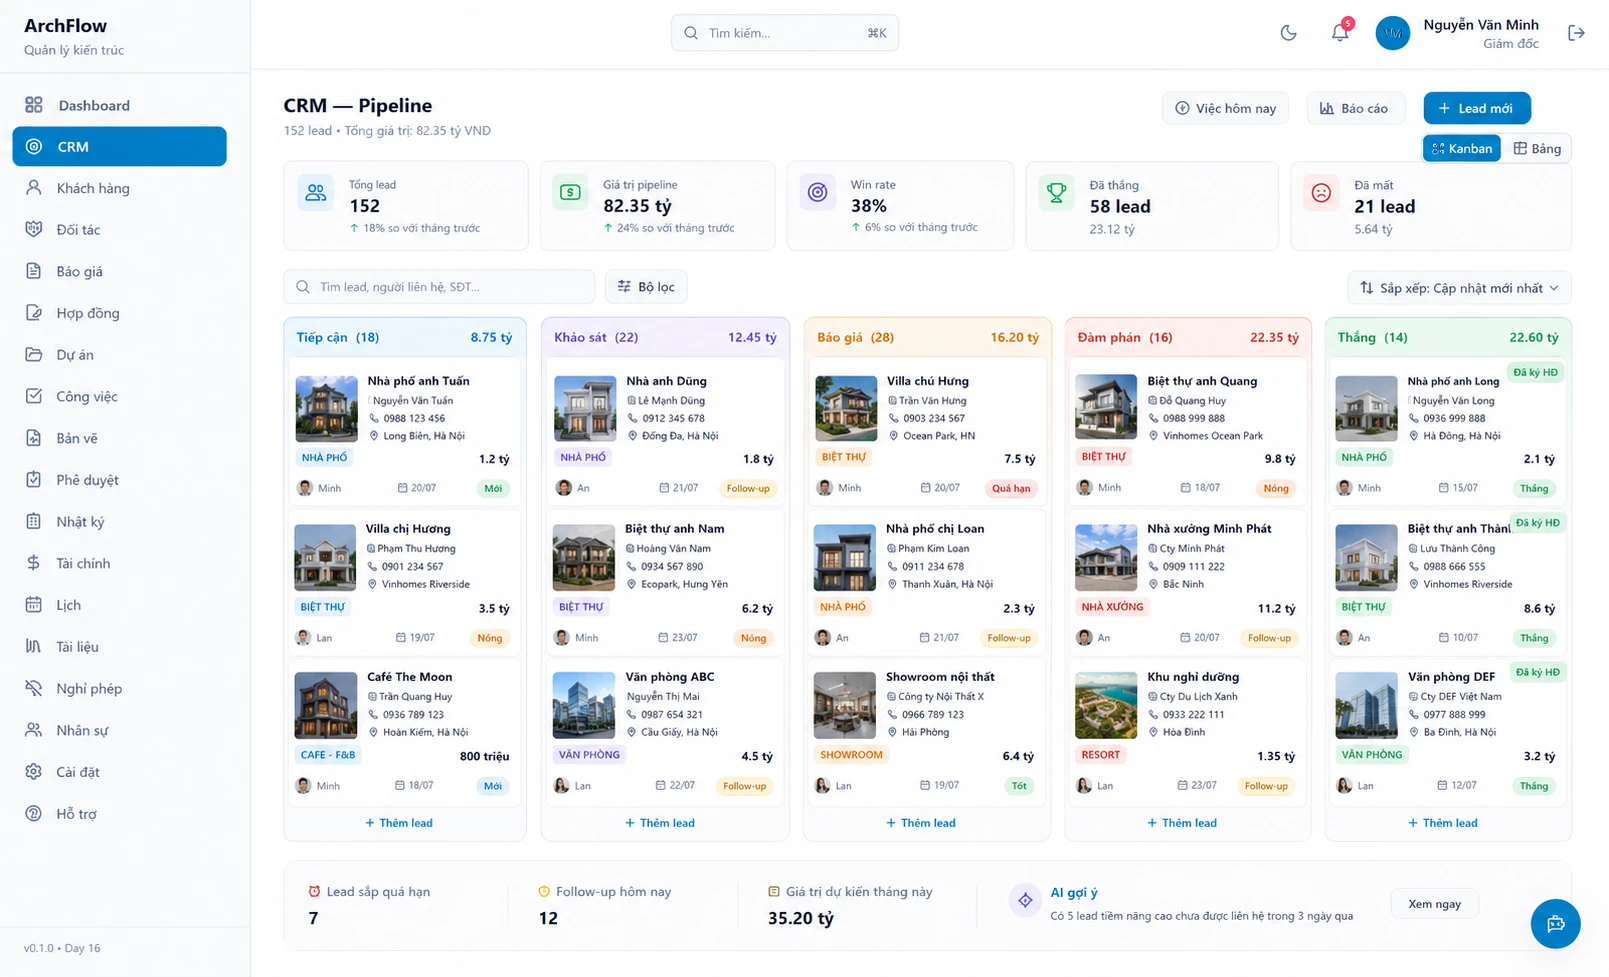Click the Nhân sự people icon
The height and width of the screenshot is (977, 1609).
34,730
